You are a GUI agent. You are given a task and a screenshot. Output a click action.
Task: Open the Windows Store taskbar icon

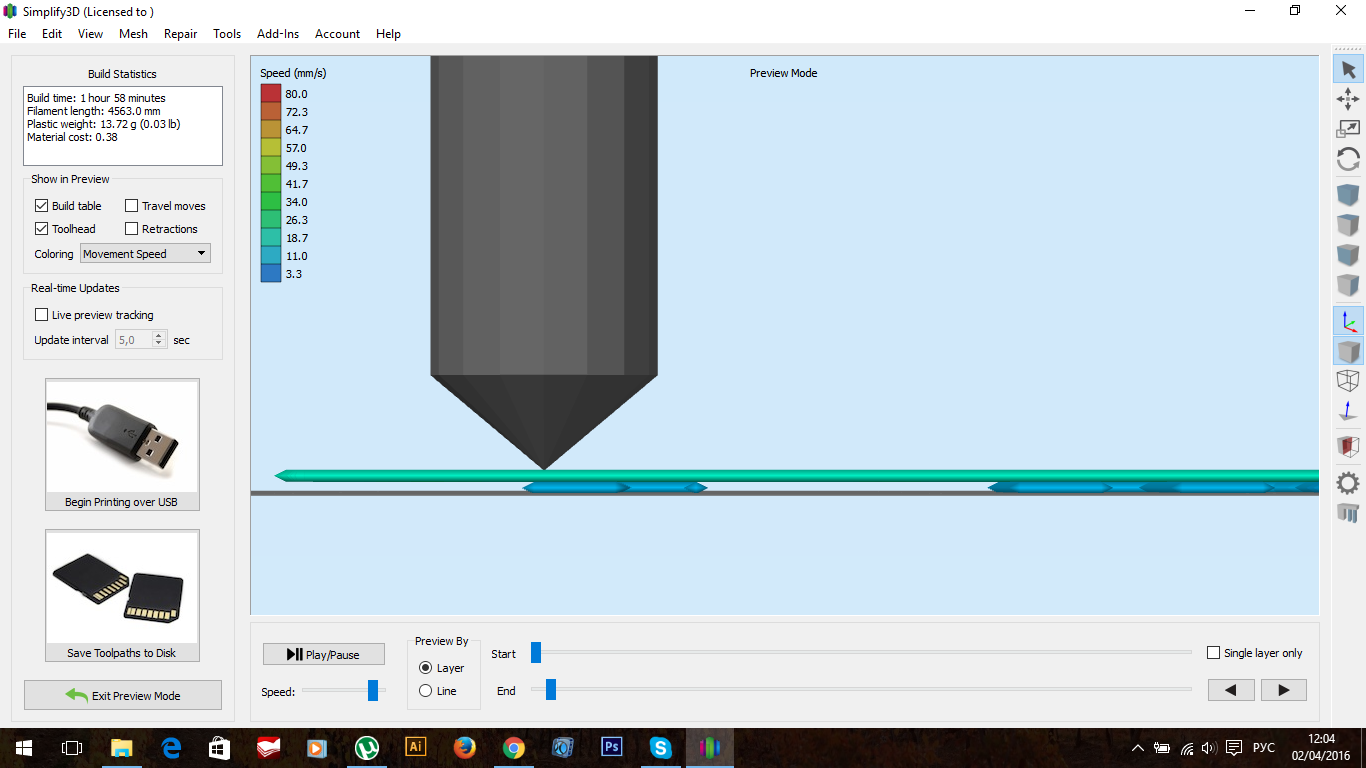pyautogui.click(x=219, y=747)
